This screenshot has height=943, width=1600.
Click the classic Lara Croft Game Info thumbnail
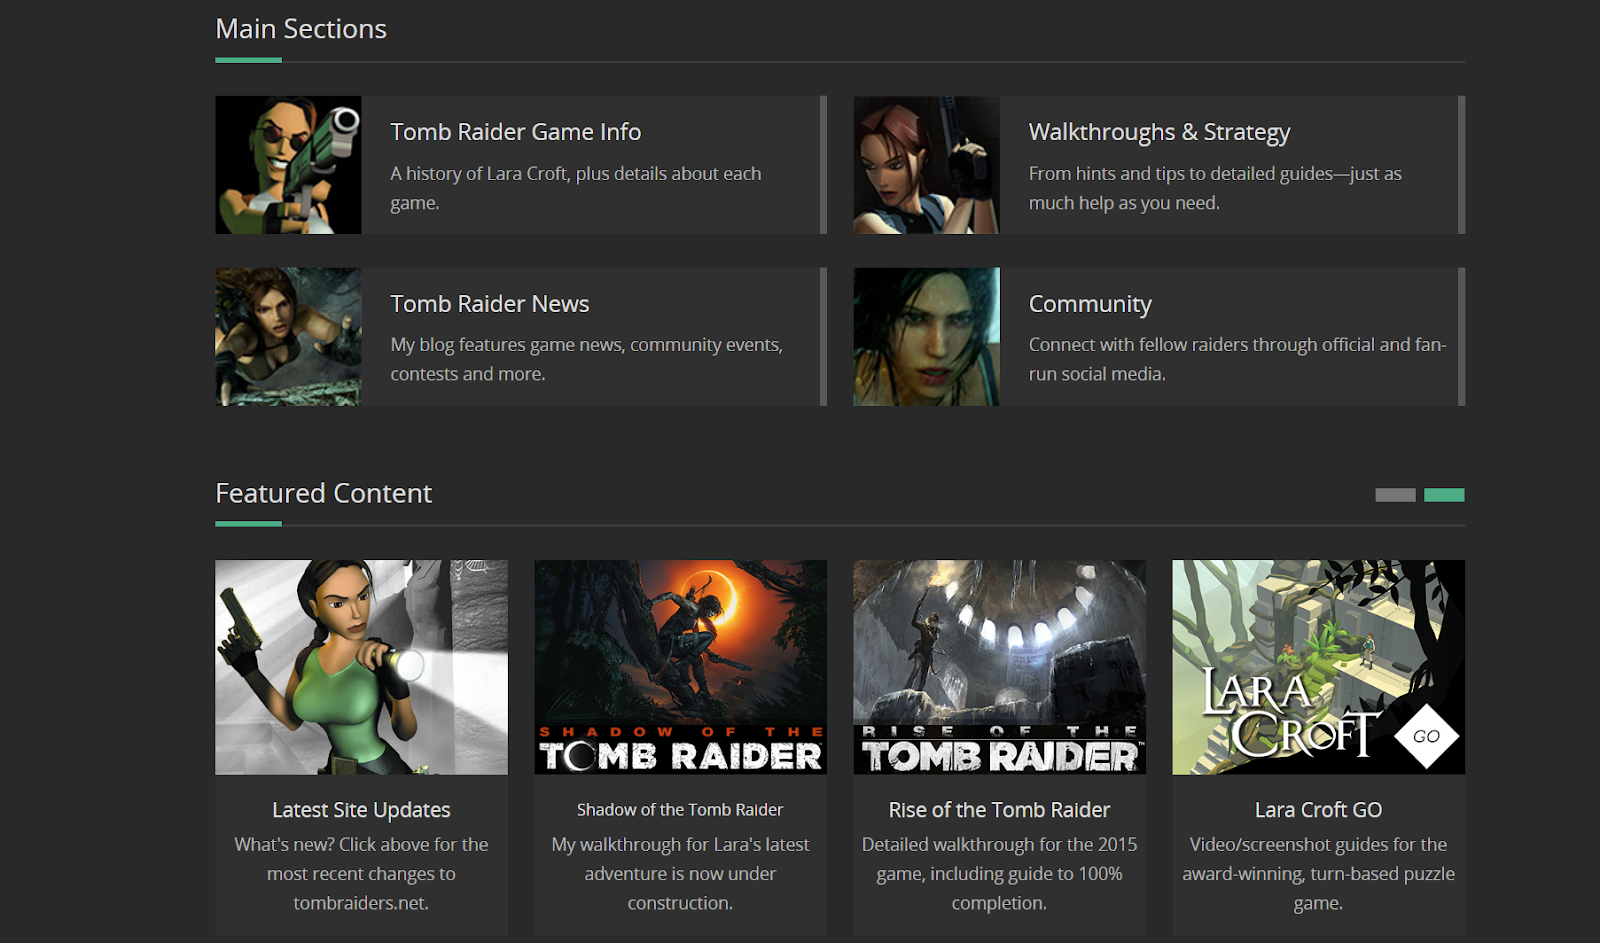(288, 165)
